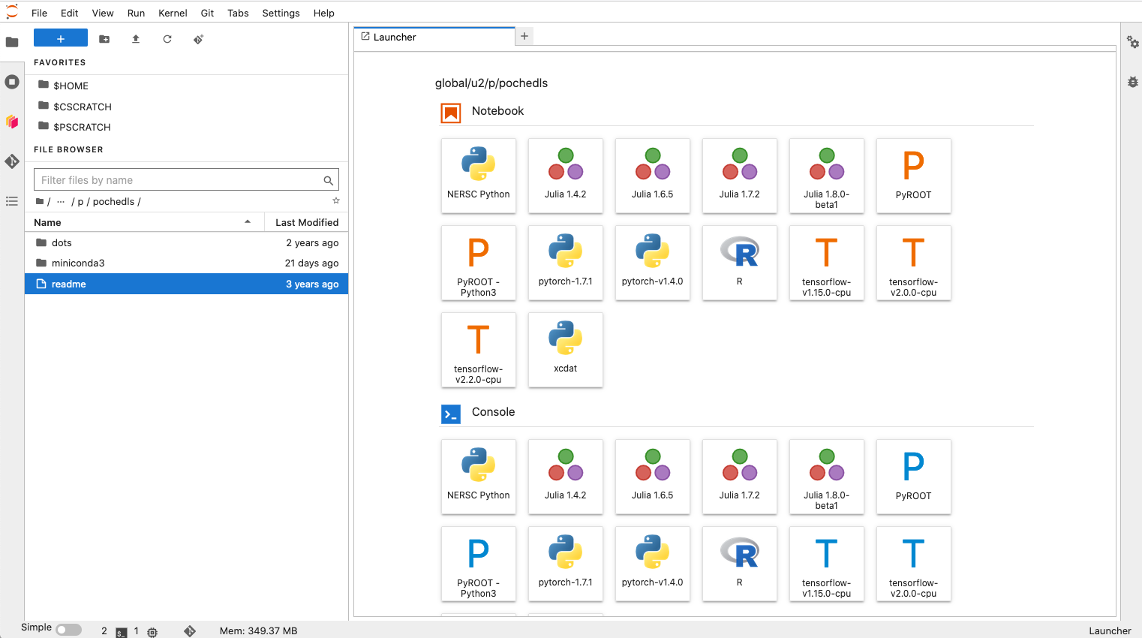Image resolution: width=1142 pixels, height=638 pixels.
Task: Click the Filter files by name field
Action: [x=186, y=180]
